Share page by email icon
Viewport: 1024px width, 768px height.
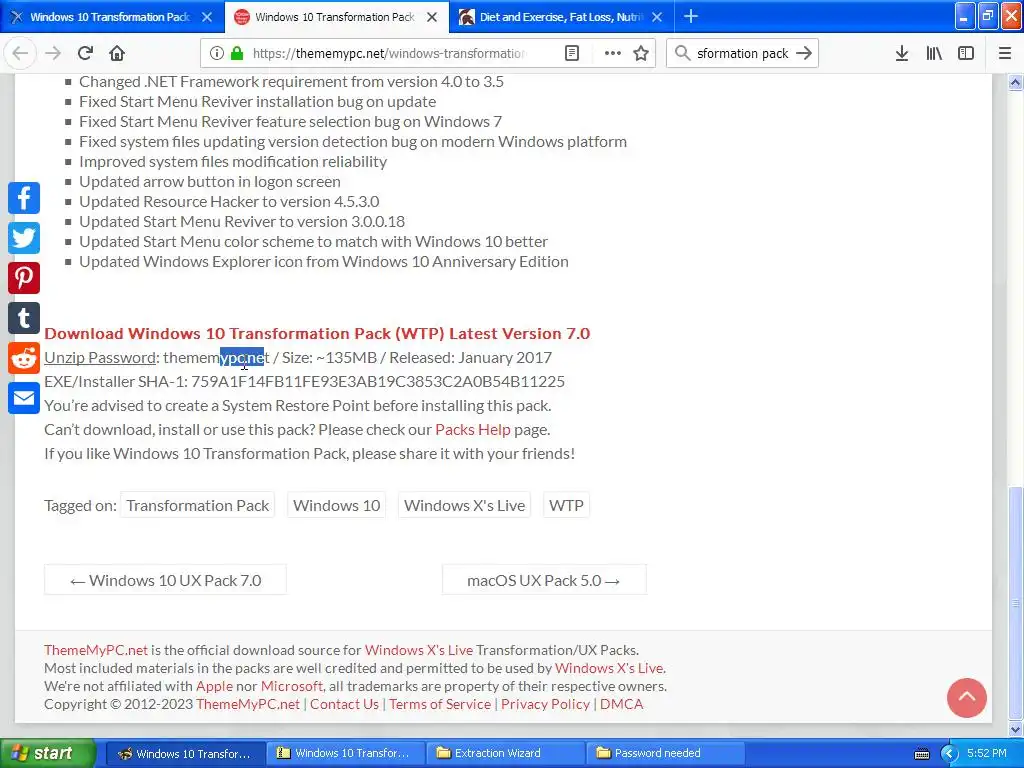[x=24, y=398]
